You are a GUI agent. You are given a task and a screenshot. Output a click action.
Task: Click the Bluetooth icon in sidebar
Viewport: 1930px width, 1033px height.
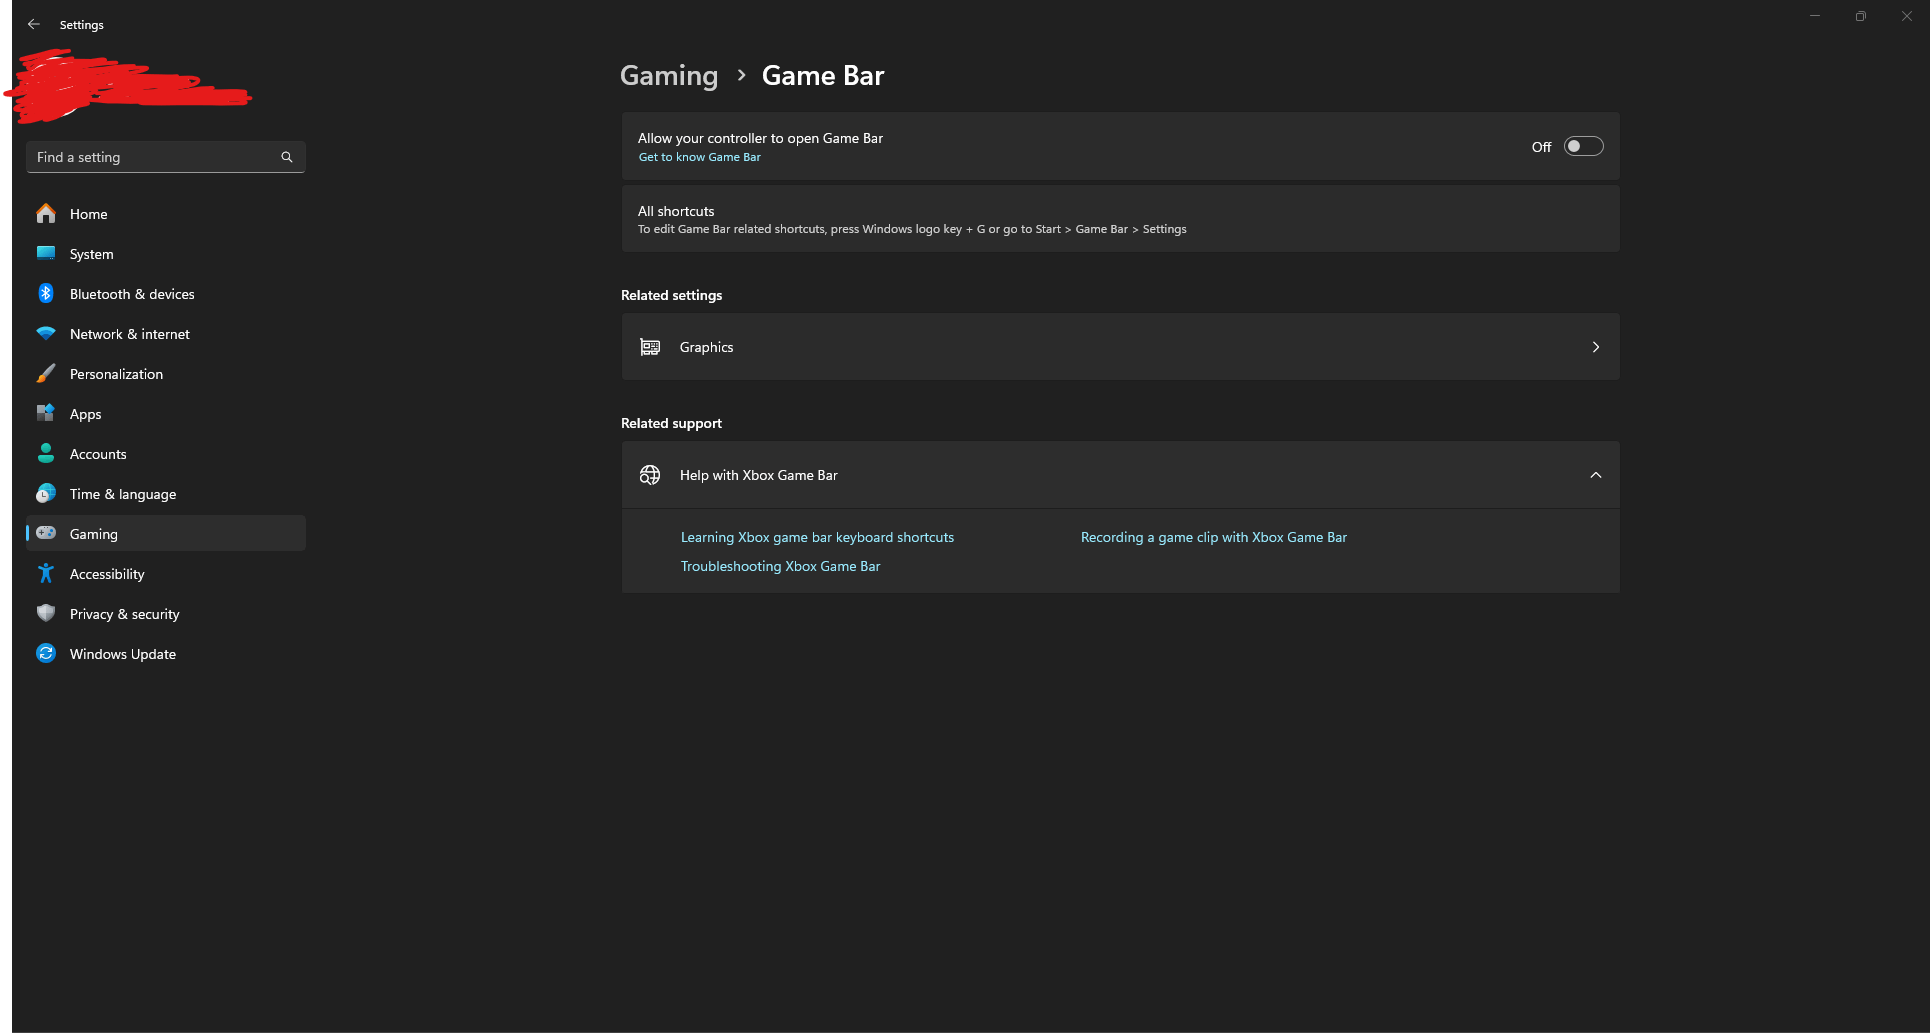[x=46, y=293]
